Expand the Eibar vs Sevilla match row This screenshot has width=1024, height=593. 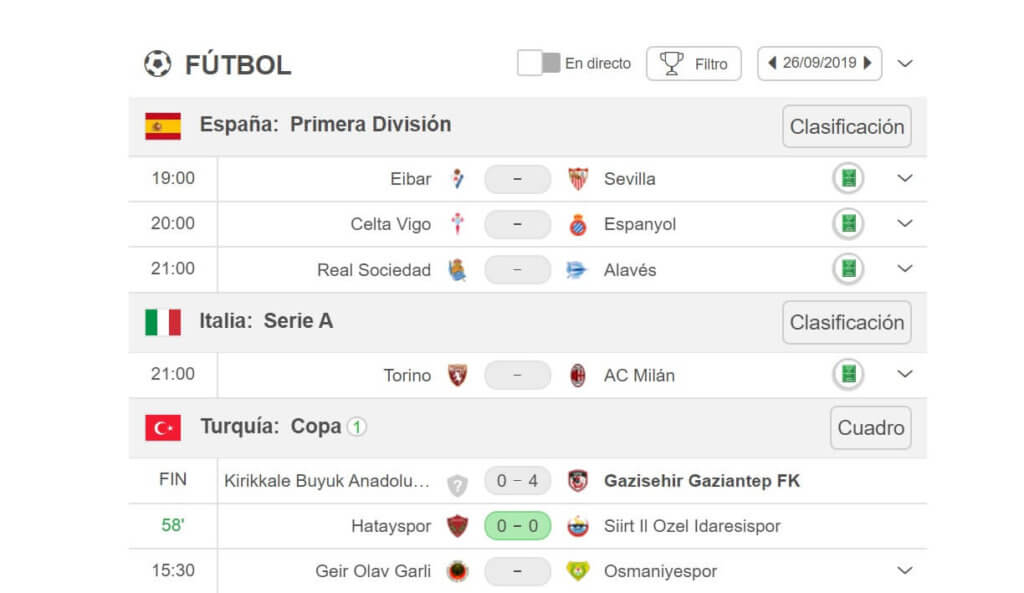click(x=905, y=179)
